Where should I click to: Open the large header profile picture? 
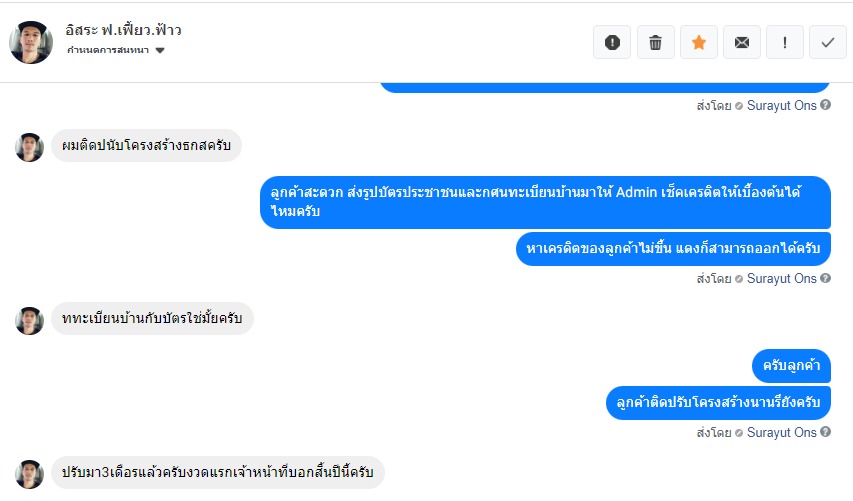30,42
